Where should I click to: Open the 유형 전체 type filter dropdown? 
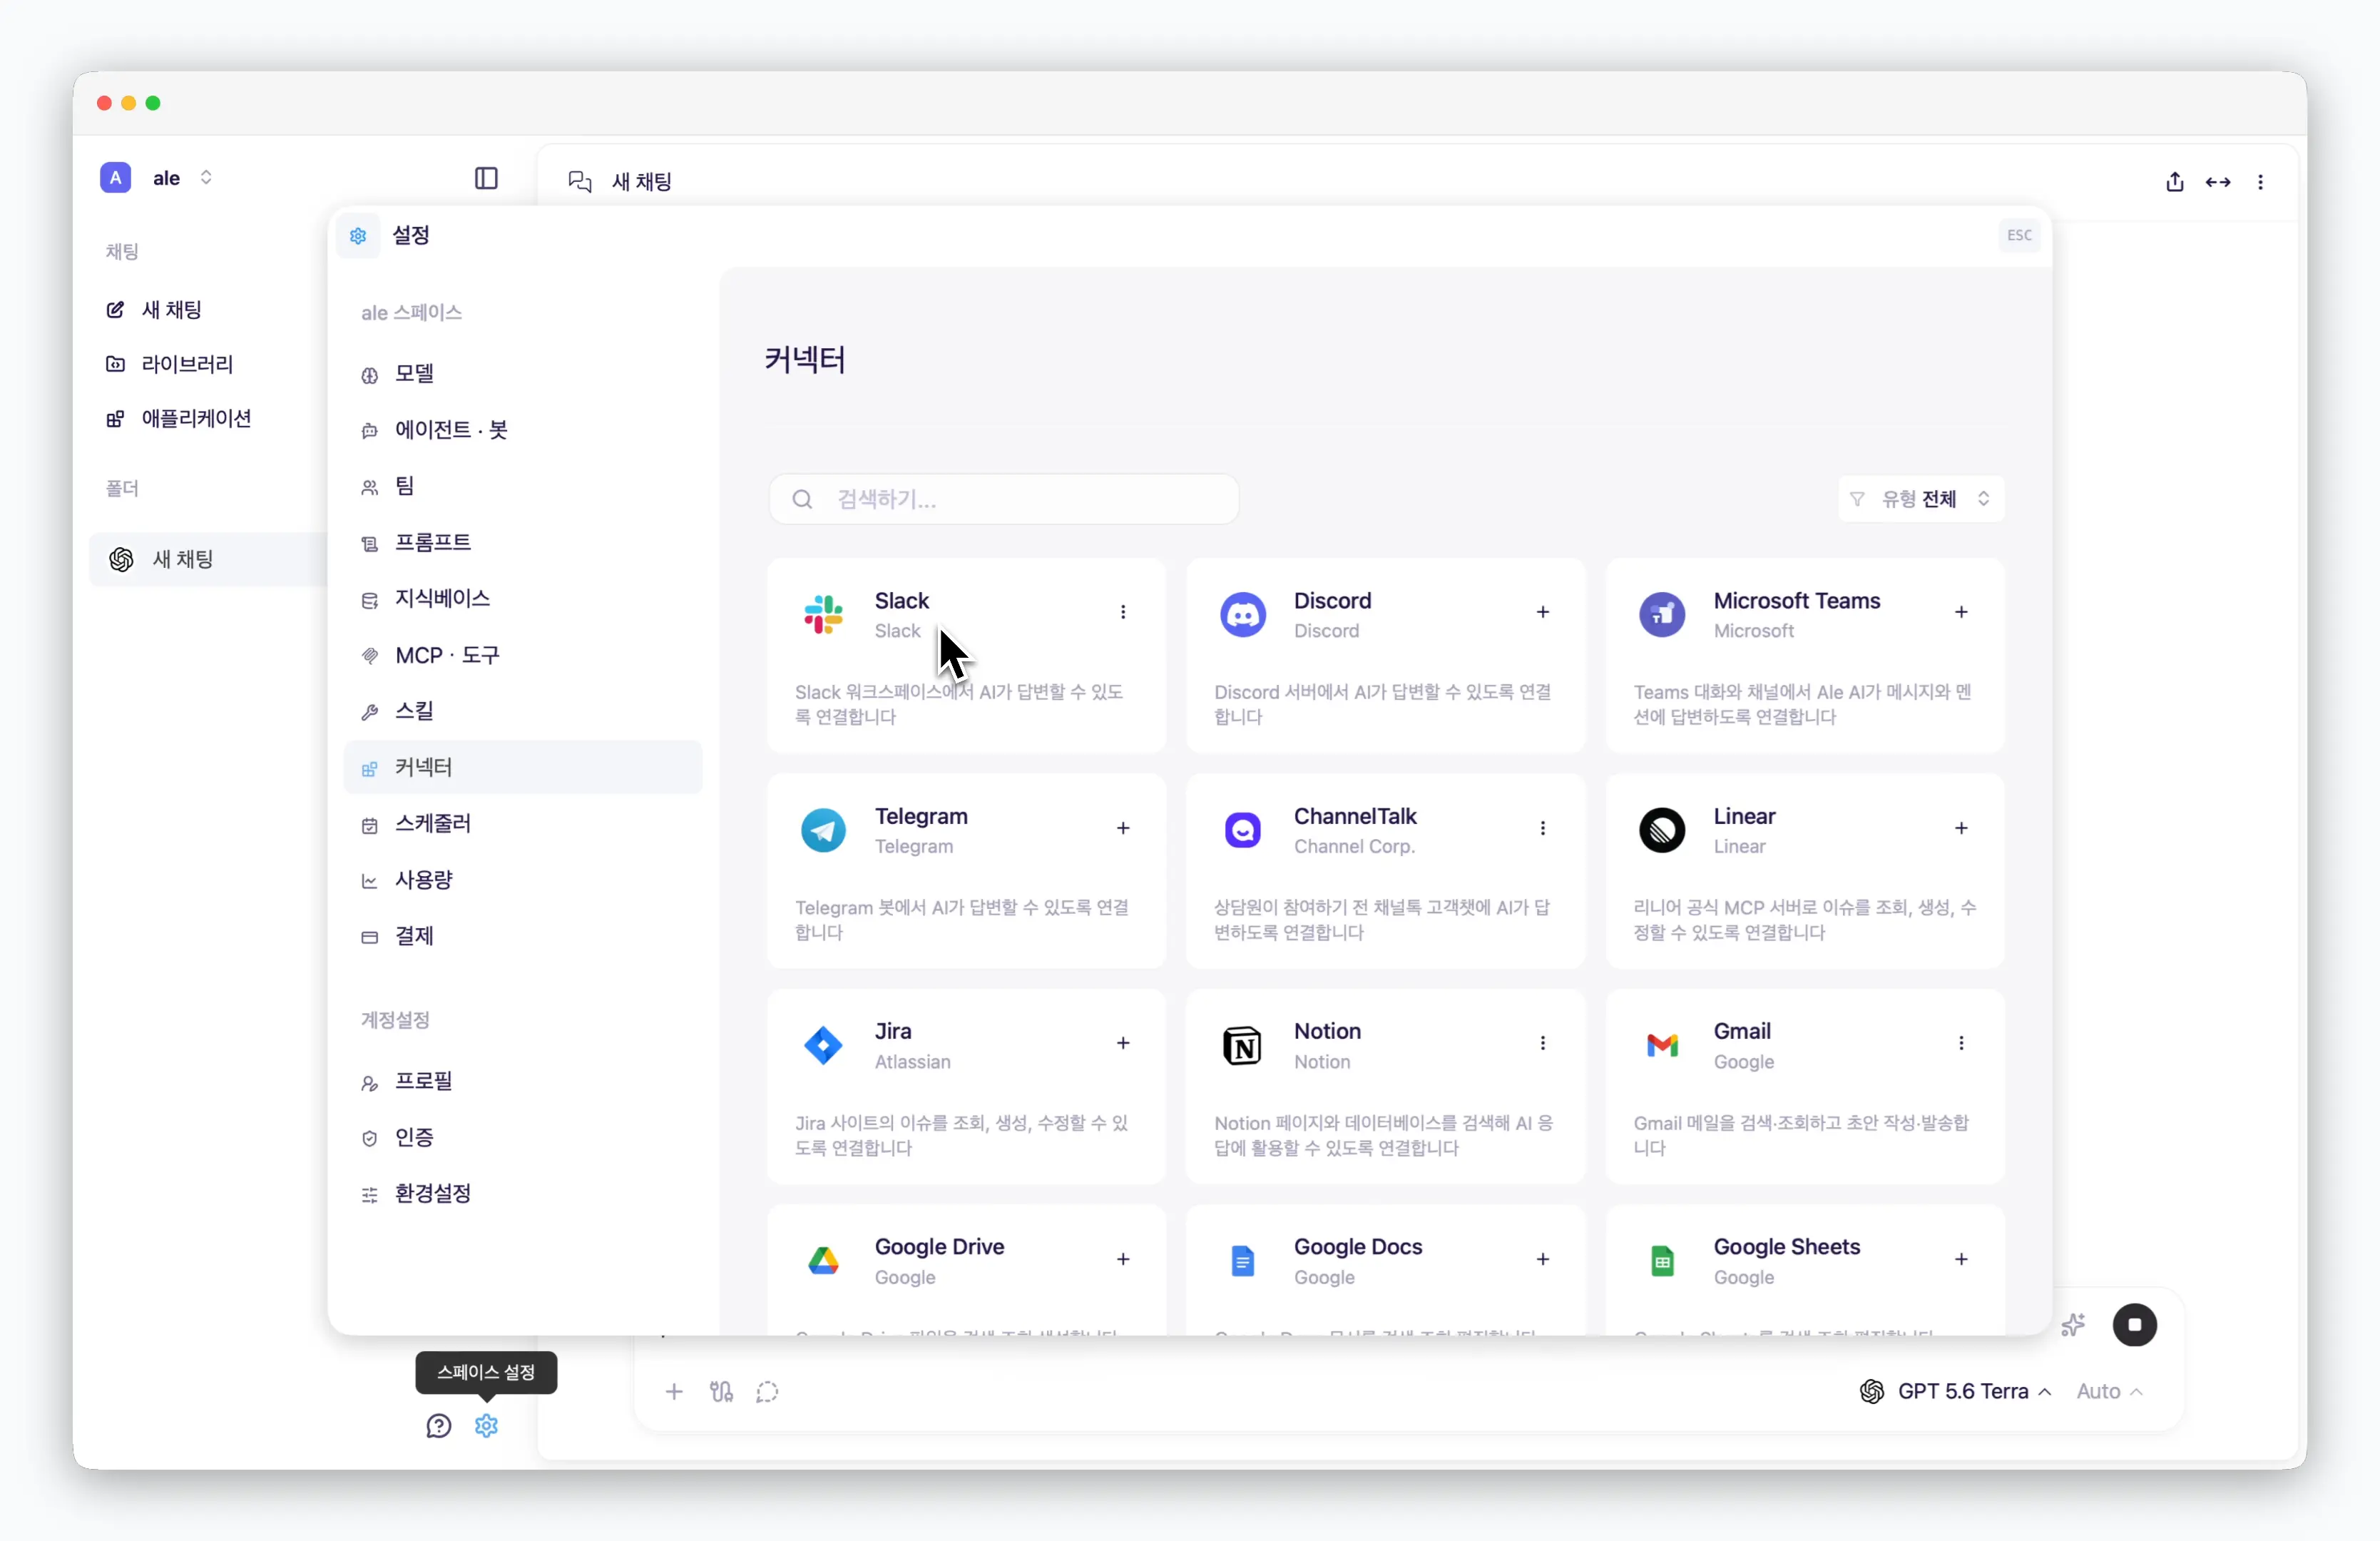(x=1921, y=499)
